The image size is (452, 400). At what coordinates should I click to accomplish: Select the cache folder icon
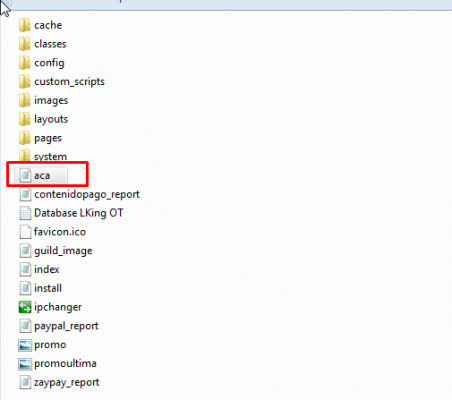click(x=25, y=25)
